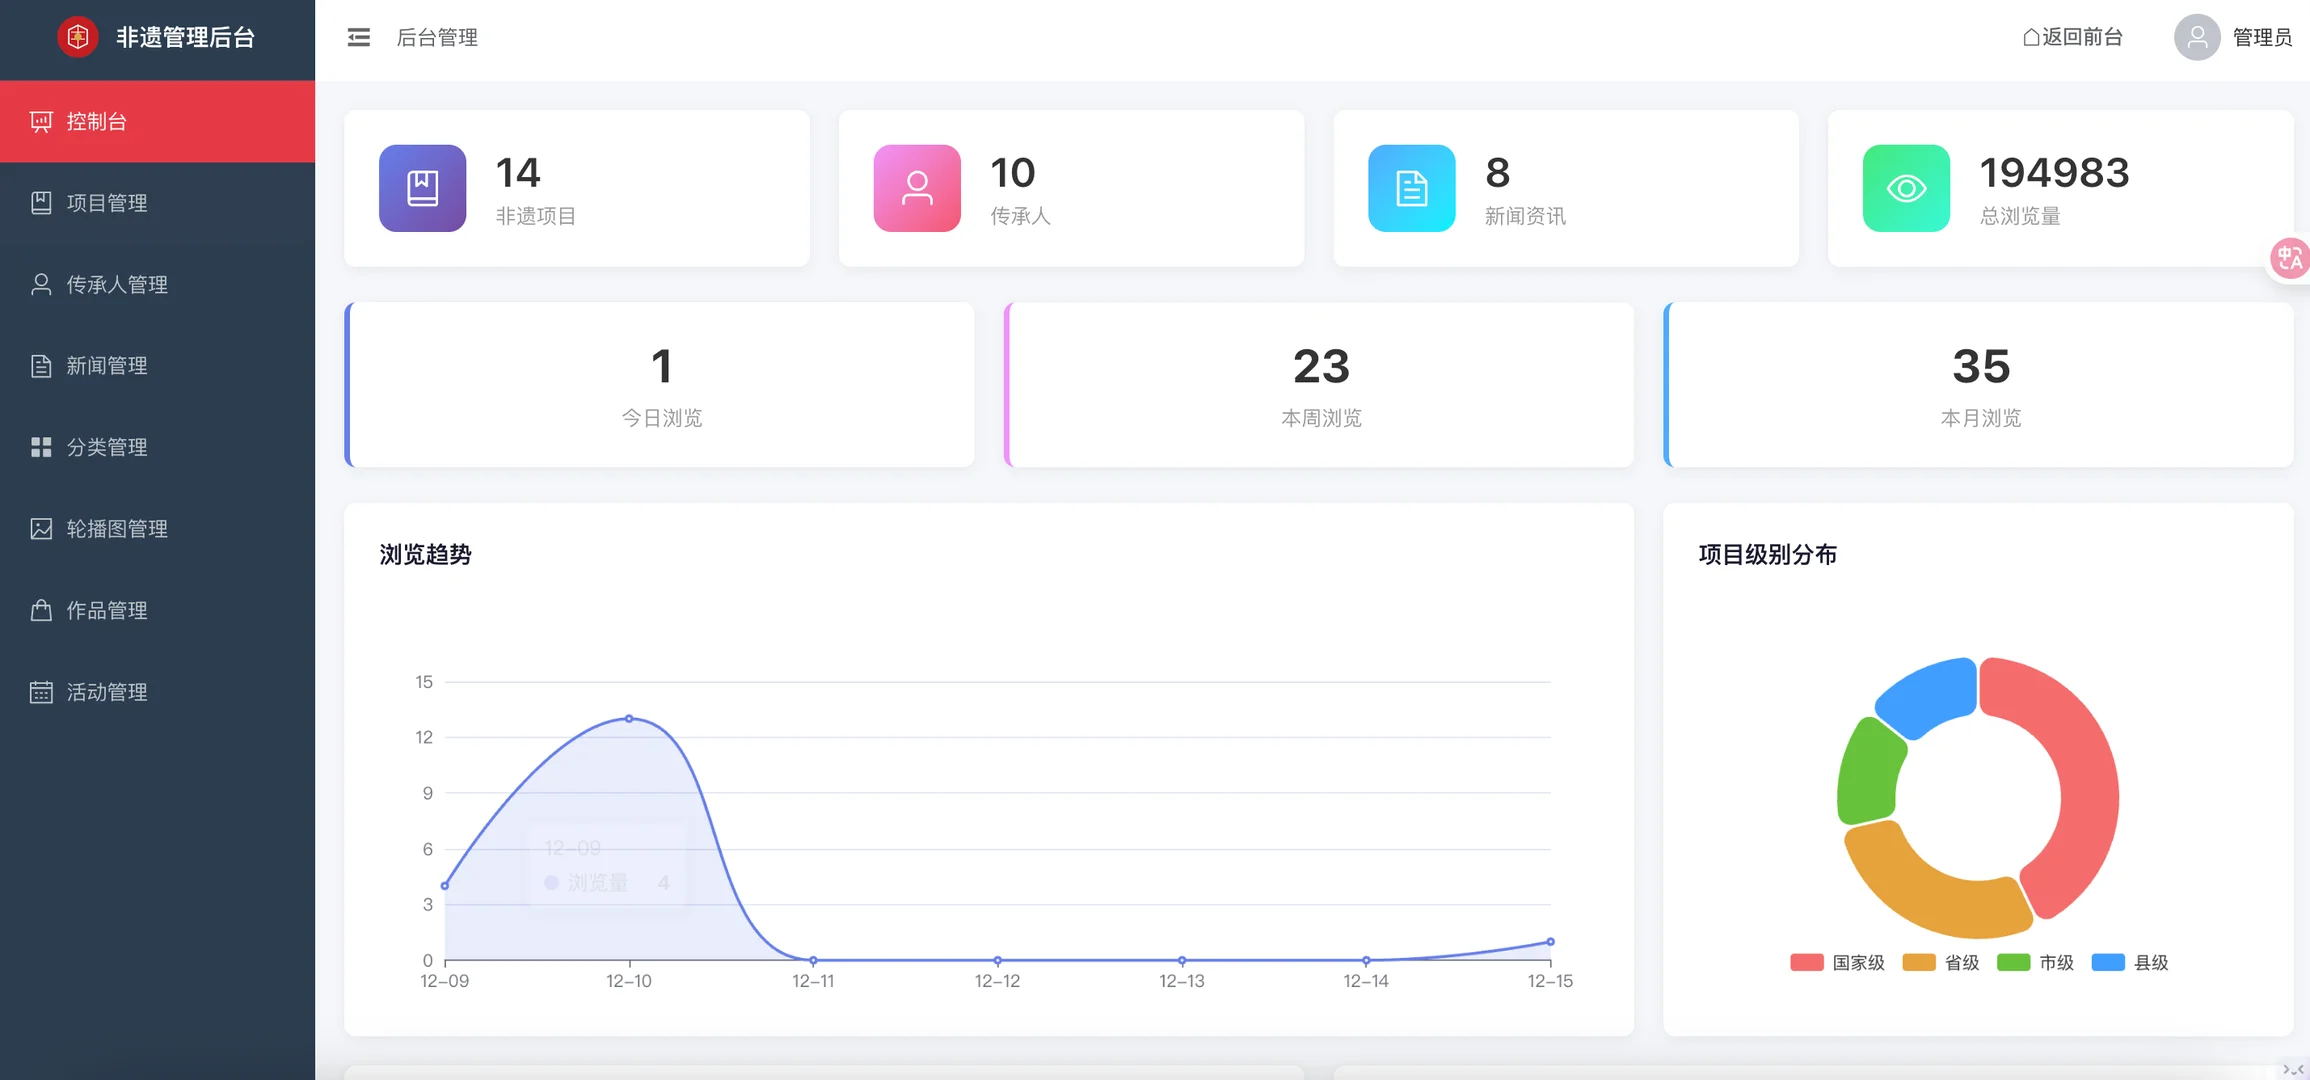Click the 本周浏览 statistics card
2310x1080 pixels.
point(1319,385)
